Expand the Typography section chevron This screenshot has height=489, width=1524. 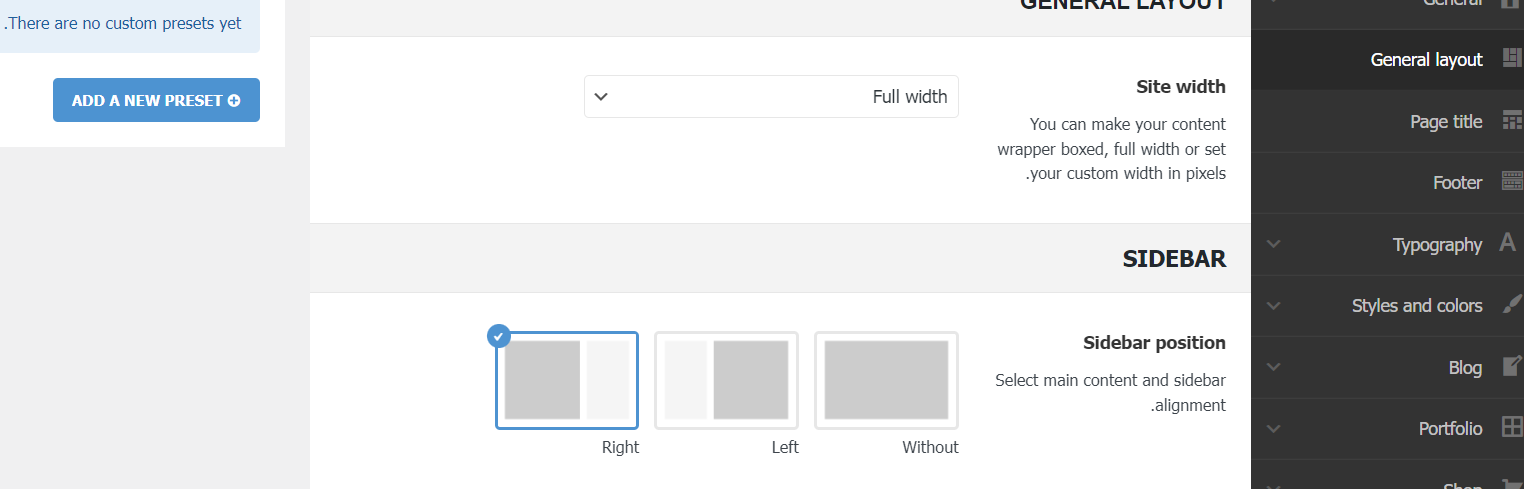[x=1273, y=244]
